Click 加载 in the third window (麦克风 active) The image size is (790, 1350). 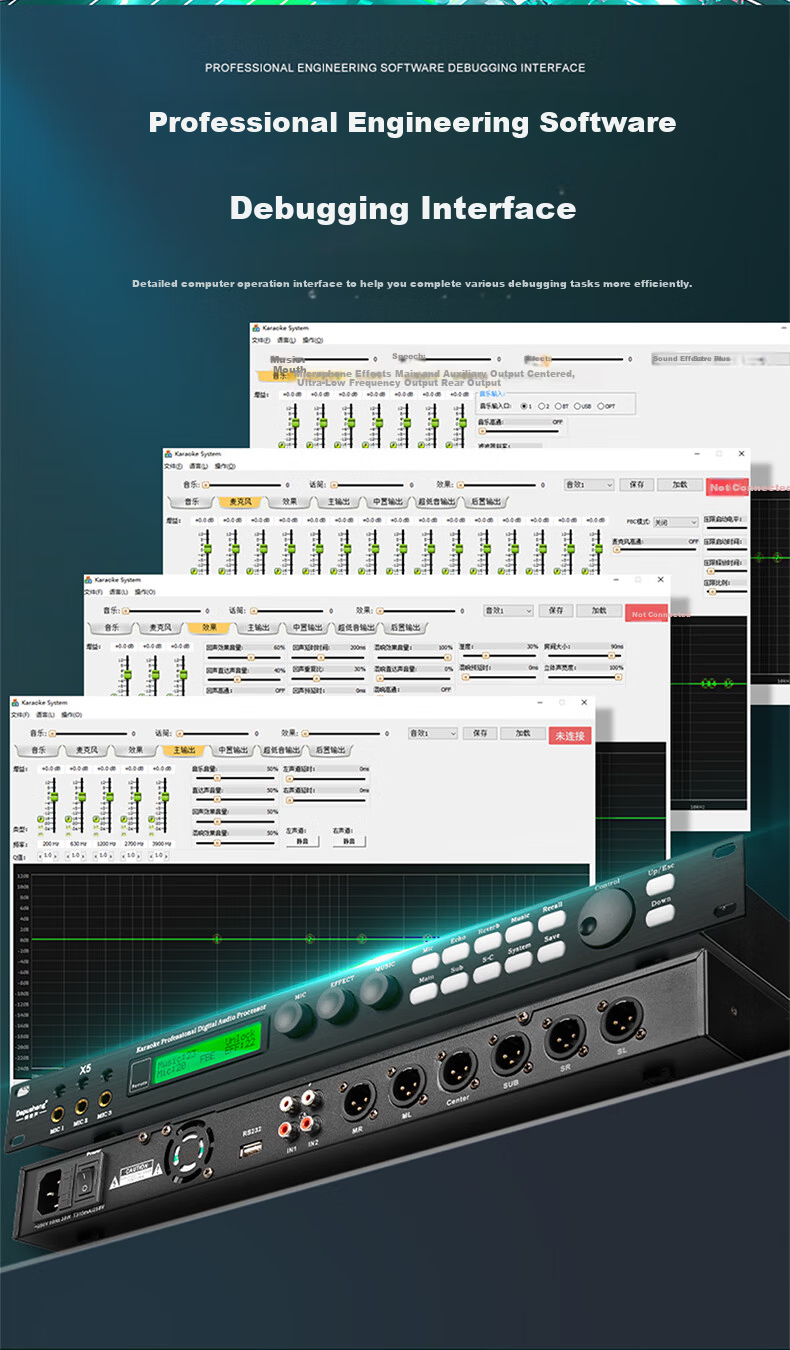(x=680, y=484)
